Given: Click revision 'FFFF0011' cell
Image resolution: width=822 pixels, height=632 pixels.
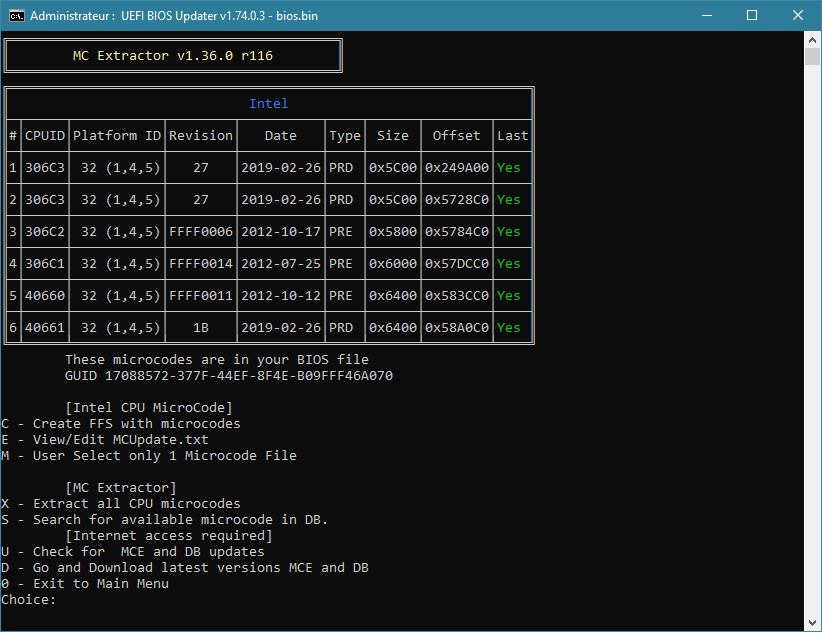Looking at the screenshot, I should tap(201, 296).
